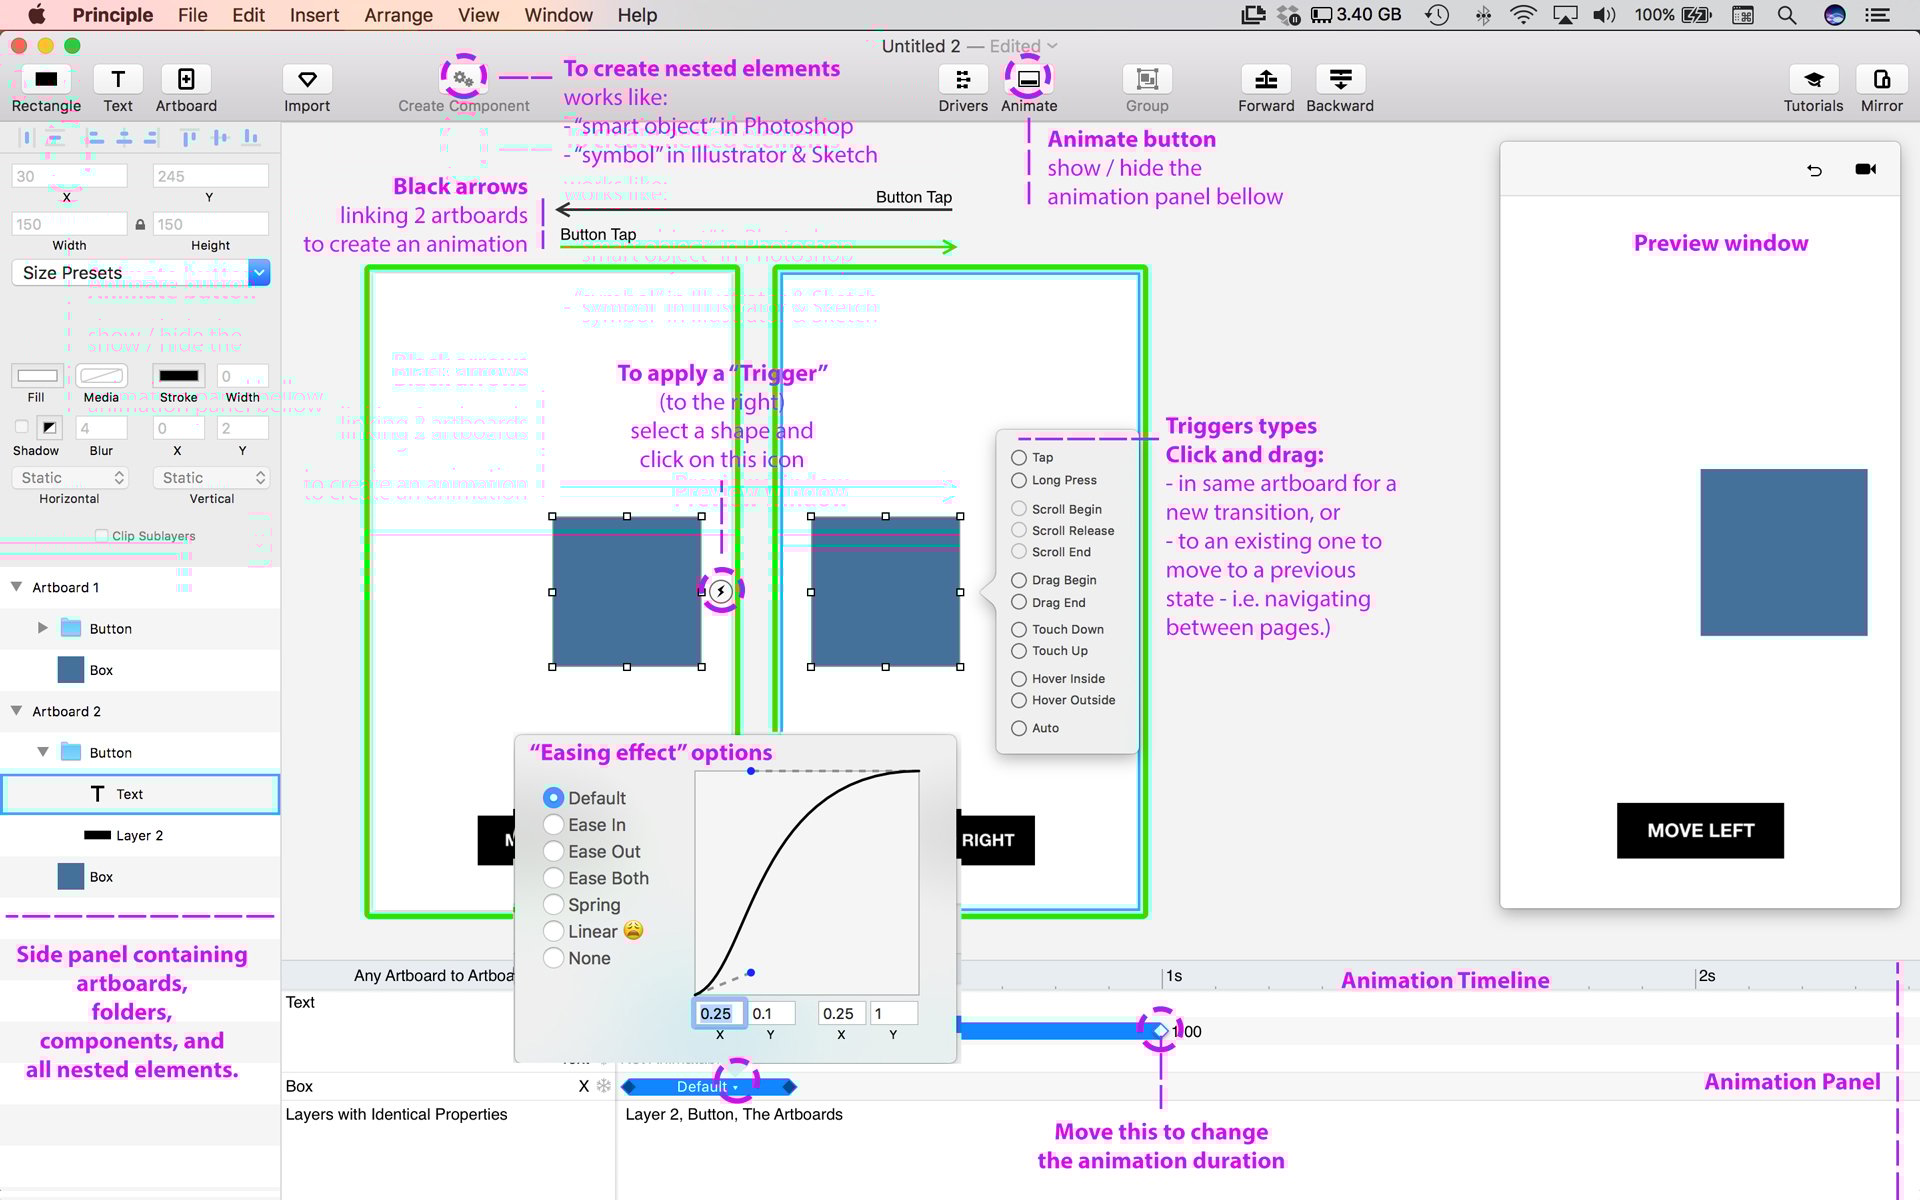Select the Text tool
Viewport: 1920px width, 1200px height.
118,80
